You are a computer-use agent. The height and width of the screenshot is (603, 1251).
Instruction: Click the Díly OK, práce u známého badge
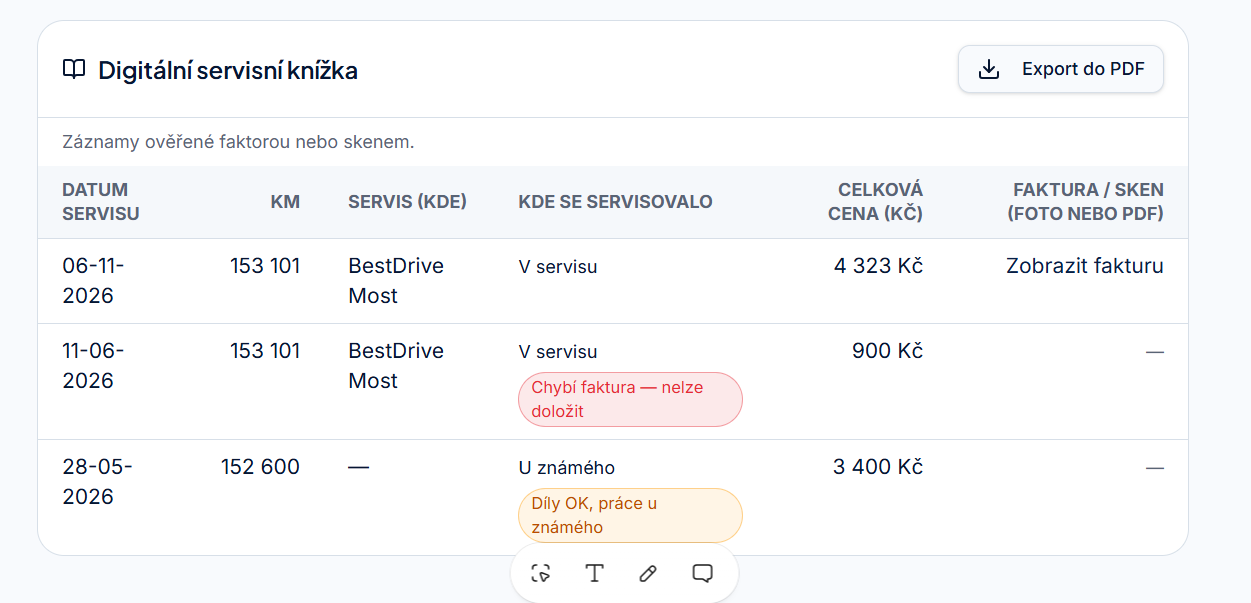630,515
